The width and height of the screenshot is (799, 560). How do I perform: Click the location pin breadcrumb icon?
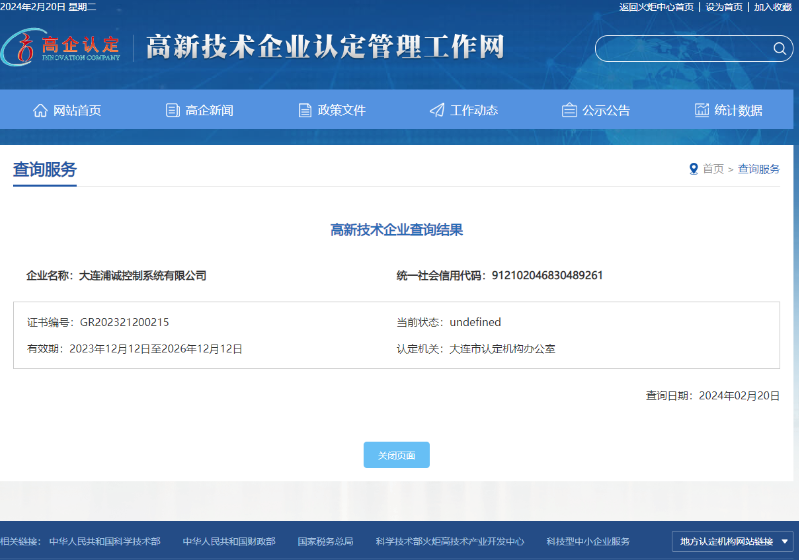point(694,169)
